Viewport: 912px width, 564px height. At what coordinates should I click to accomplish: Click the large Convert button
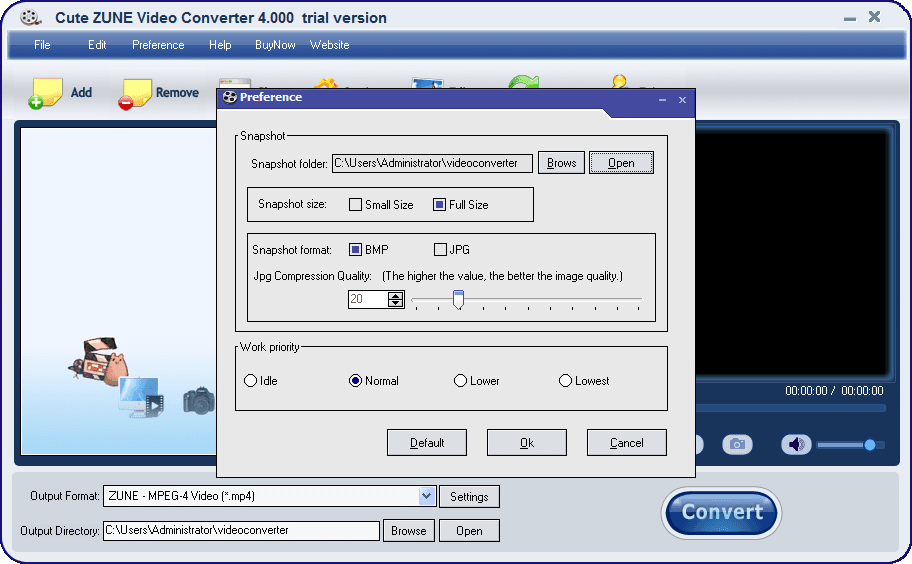721,512
